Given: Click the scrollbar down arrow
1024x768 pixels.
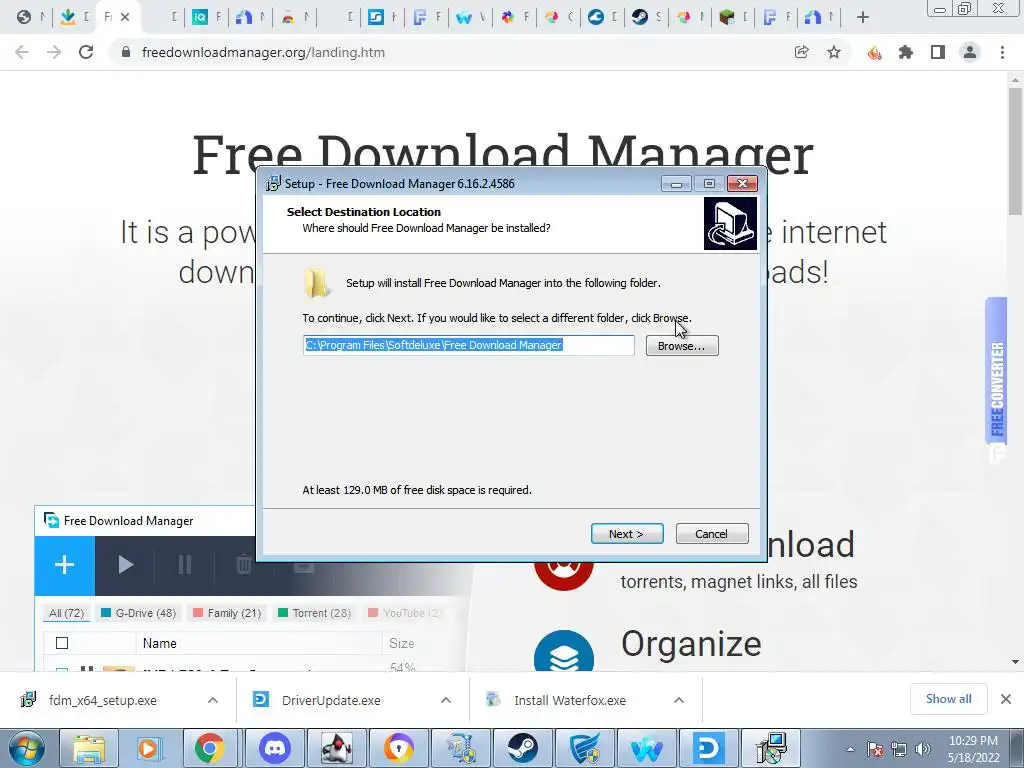Looking at the screenshot, I should pyautogui.click(x=1015, y=662).
